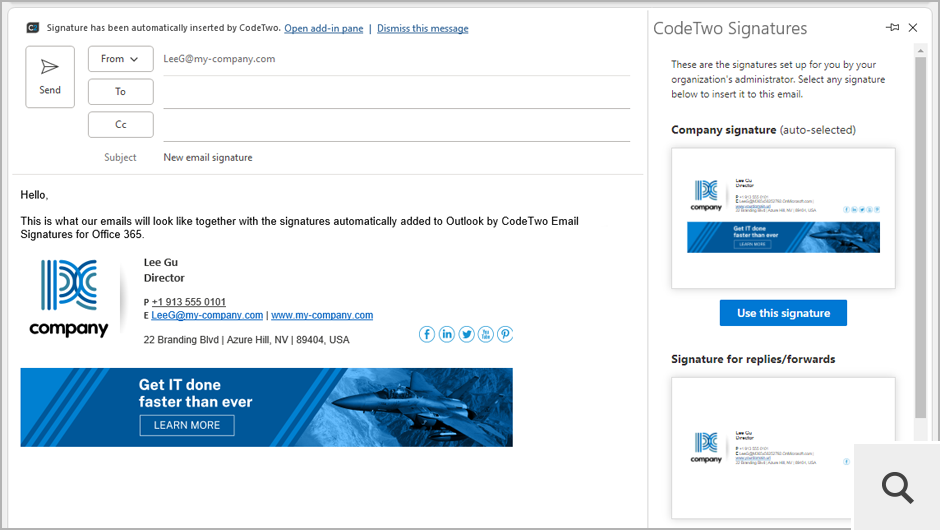The width and height of the screenshot is (940, 530).
Task: Click the LEARN MORE banner button
Action: click(x=187, y=425)
